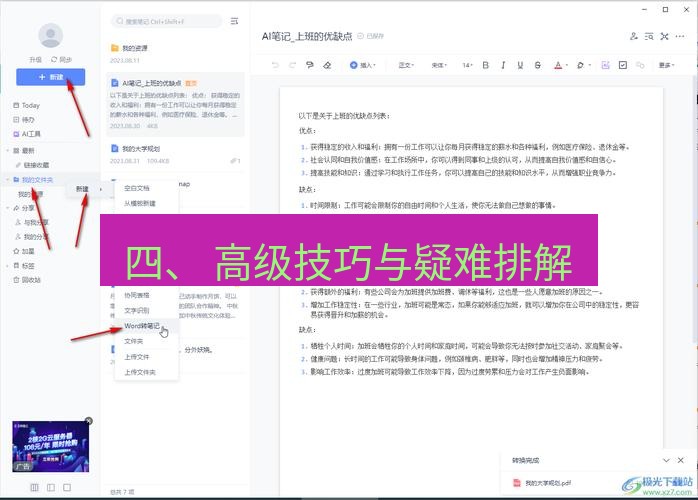Click the redo icon in editor toolbar
698x500 pixels.
coord(292,65)
